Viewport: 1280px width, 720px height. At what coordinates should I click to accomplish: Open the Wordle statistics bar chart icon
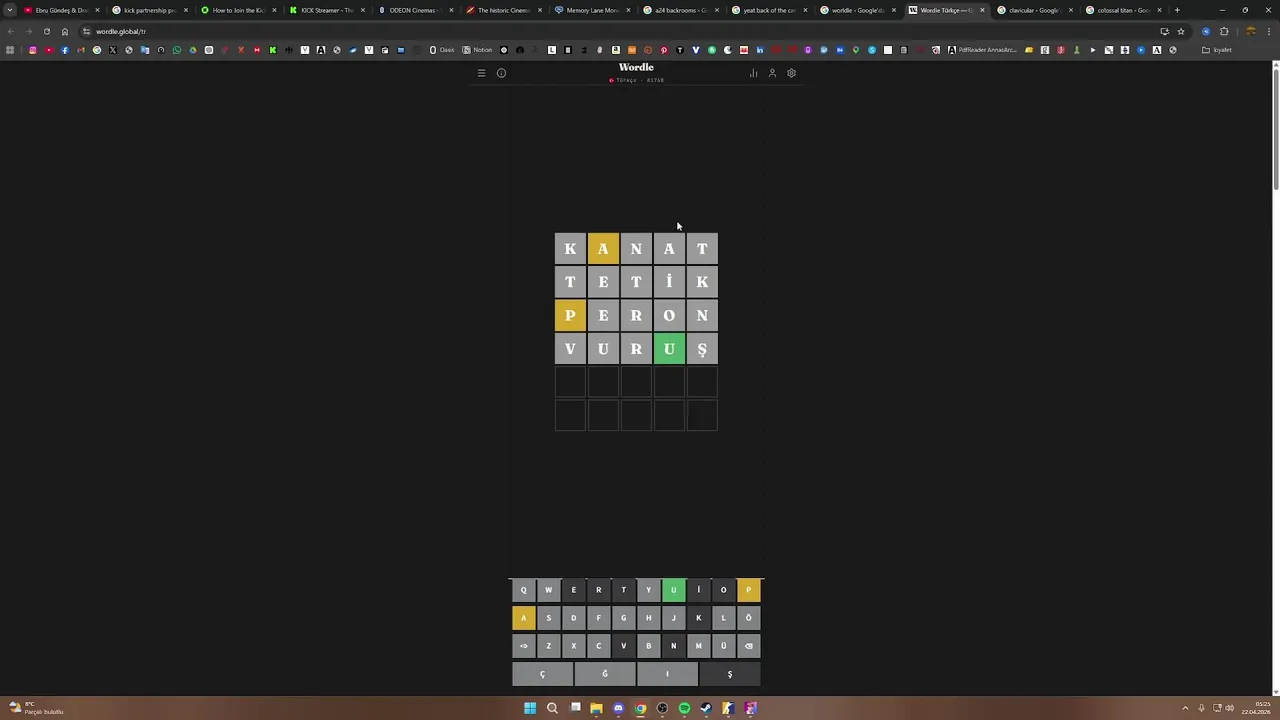[x=753, y=73]
